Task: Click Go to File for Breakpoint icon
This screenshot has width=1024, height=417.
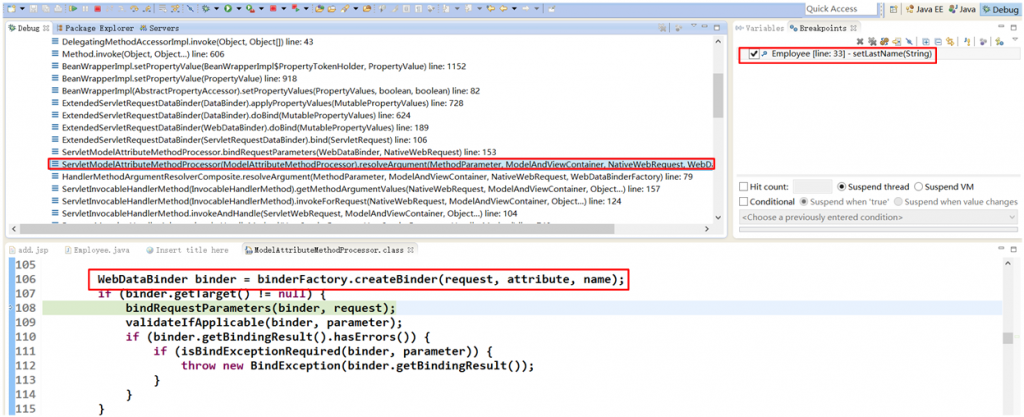Action: coord(897,42)
